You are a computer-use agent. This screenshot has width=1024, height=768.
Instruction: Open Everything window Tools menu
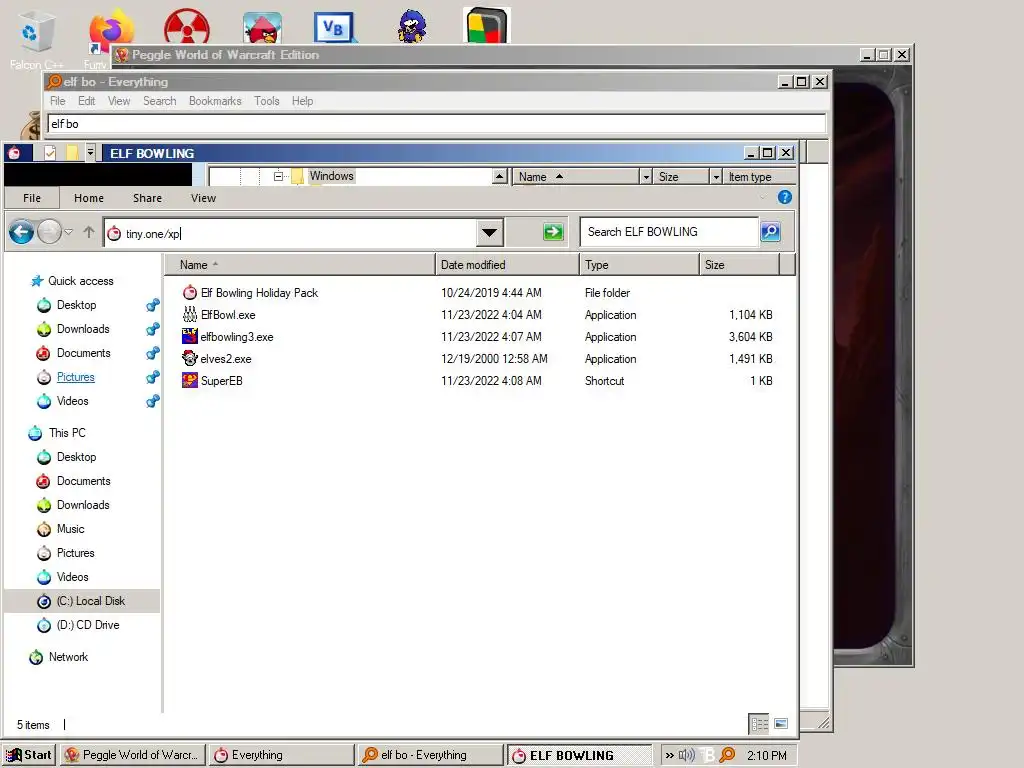(266, 101)
